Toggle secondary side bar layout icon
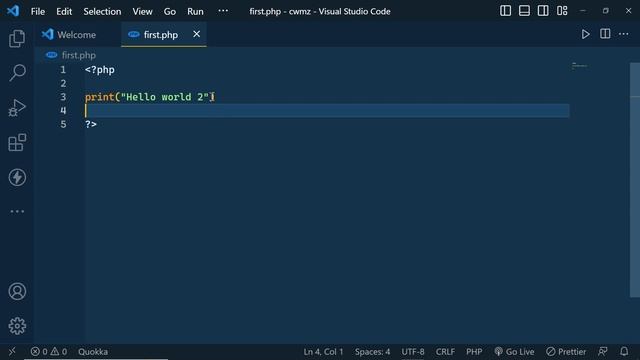640x360 pixels. click(543, 11)
